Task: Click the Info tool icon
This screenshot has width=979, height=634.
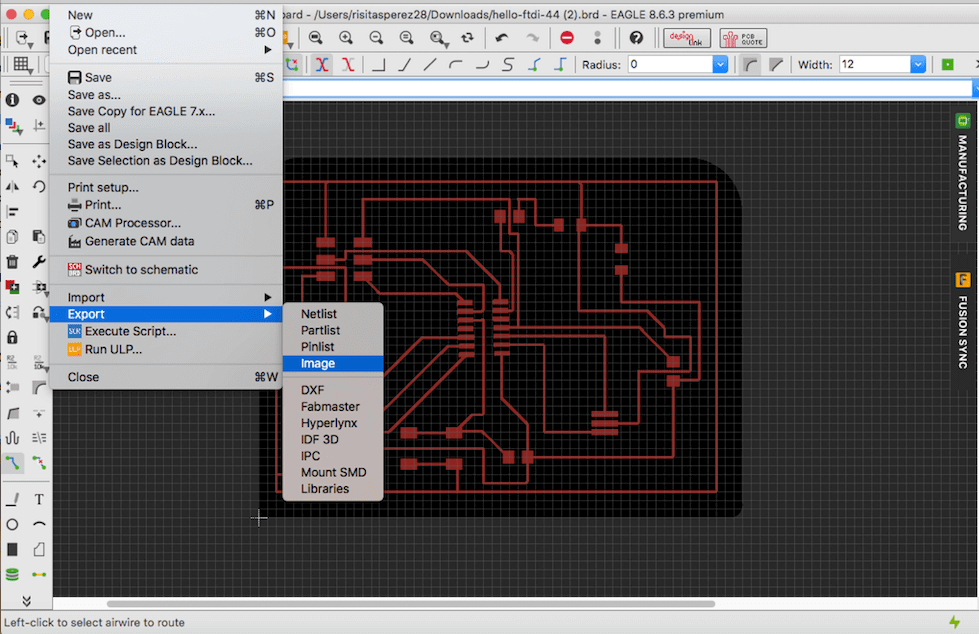Action: (12, 100)
